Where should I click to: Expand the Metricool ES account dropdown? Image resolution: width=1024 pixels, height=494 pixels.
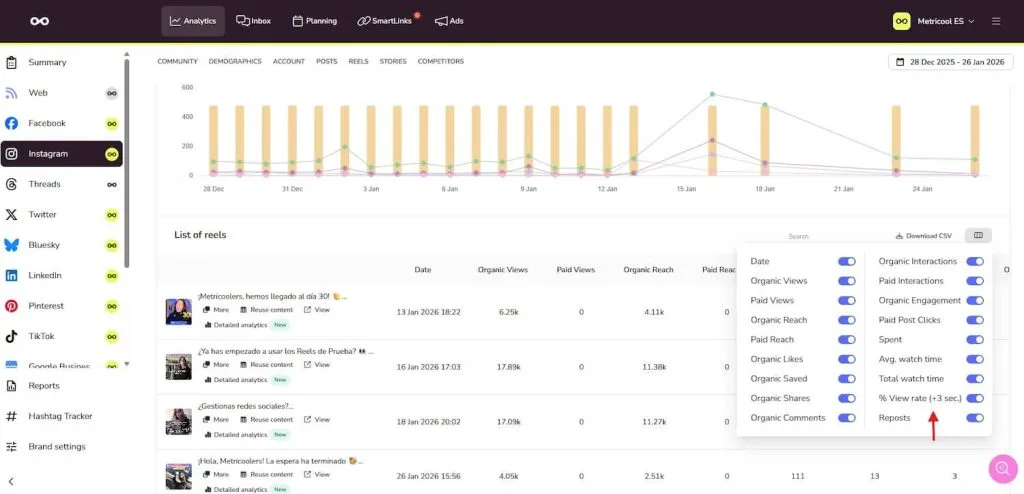point(934,21)
